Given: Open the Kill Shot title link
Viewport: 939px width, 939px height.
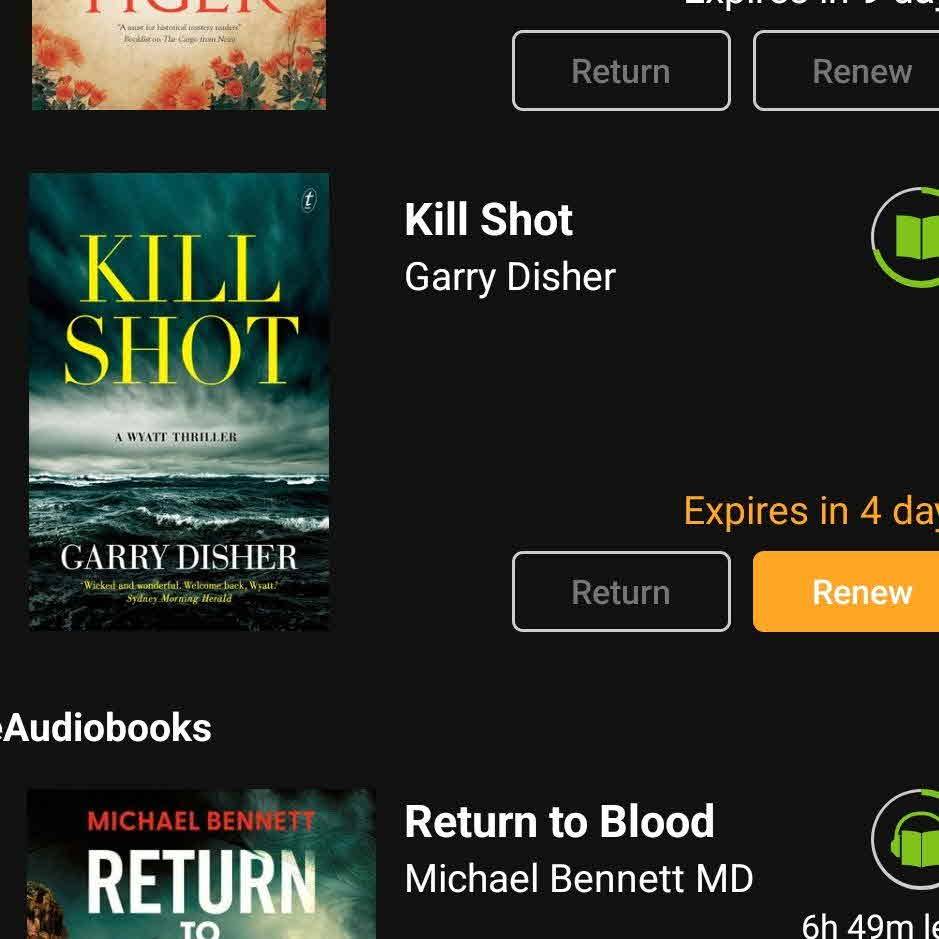Looking at the screenshot, I should pyautogui.click(x=489, y=220).
